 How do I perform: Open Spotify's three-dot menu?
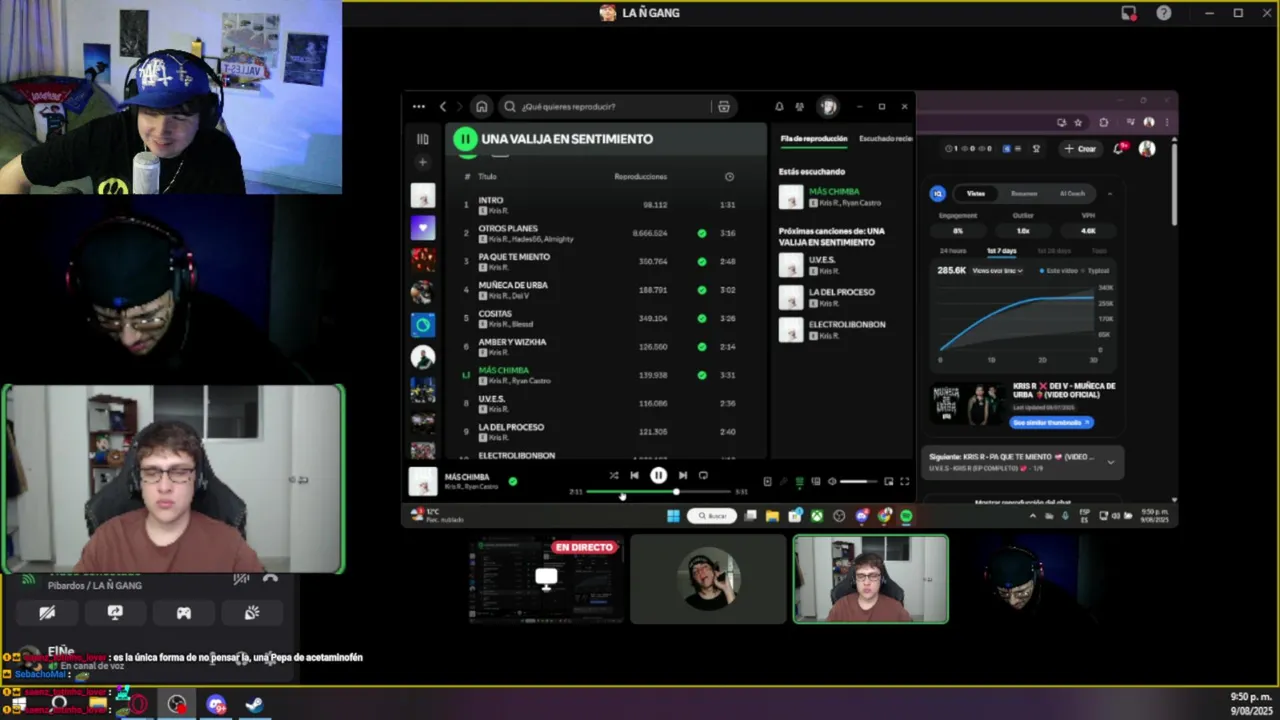(x=418, y=106)
